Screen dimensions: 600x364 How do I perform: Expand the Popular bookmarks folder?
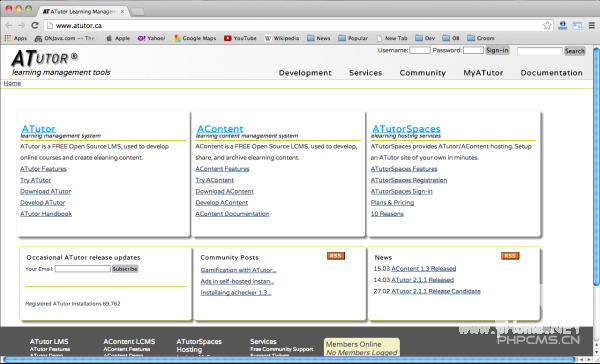click(x=353, y=38)
